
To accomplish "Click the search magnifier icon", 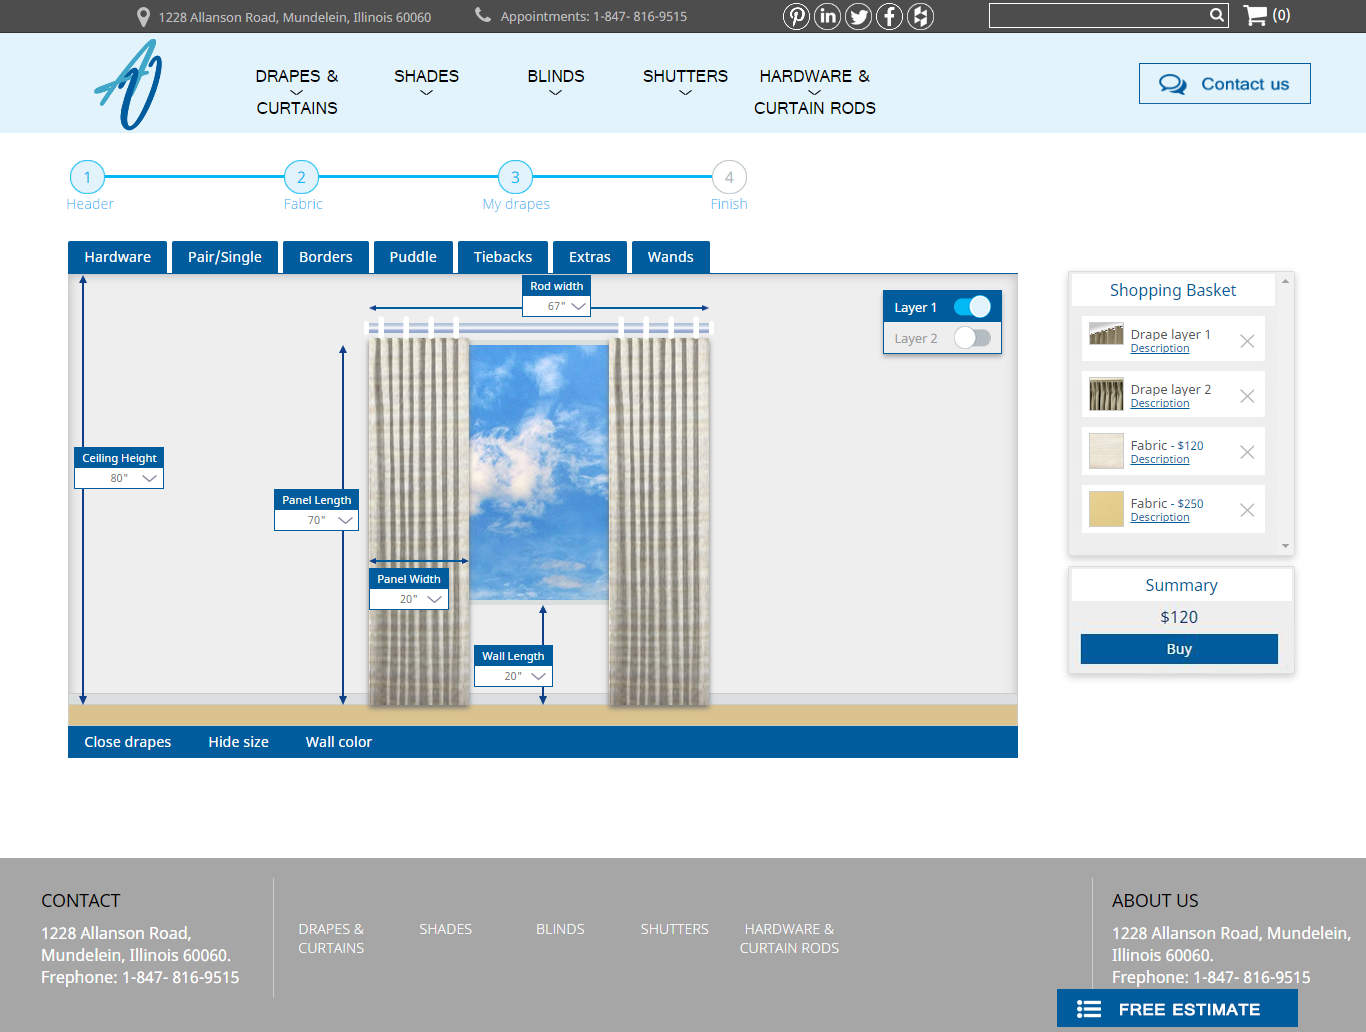I will (x=1216, y=15).
